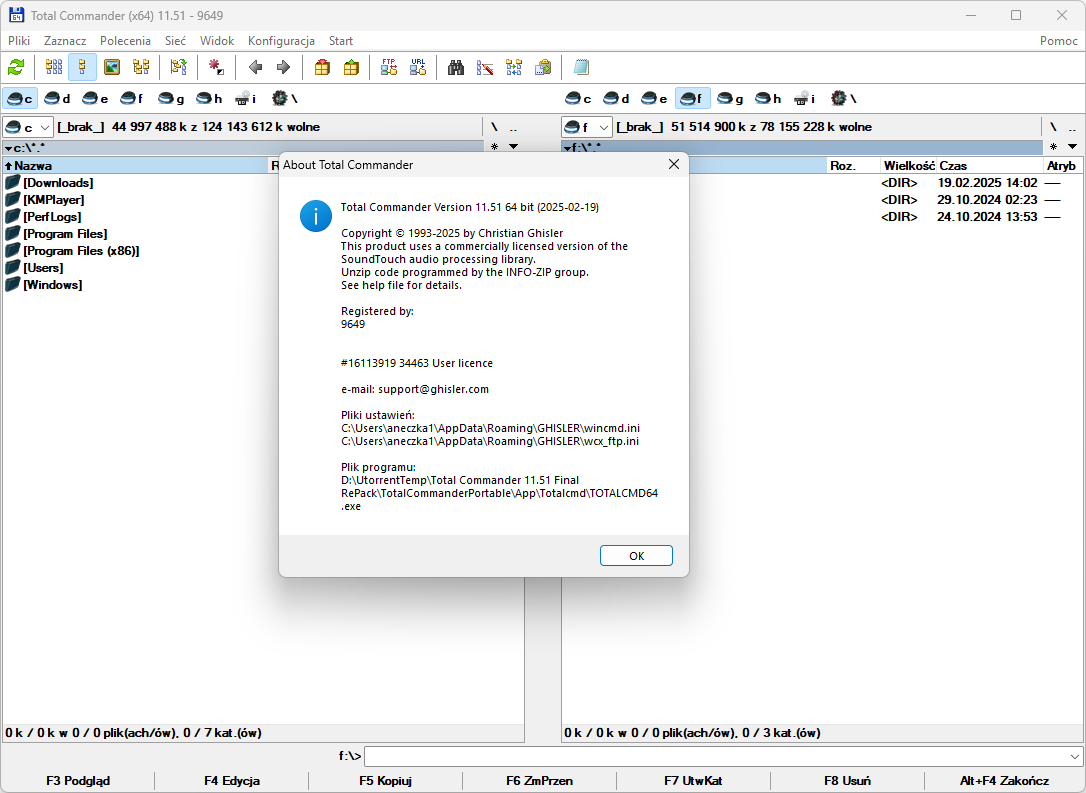Select drive c in right drive bar
1086x793 pixels.
(578, 98)
